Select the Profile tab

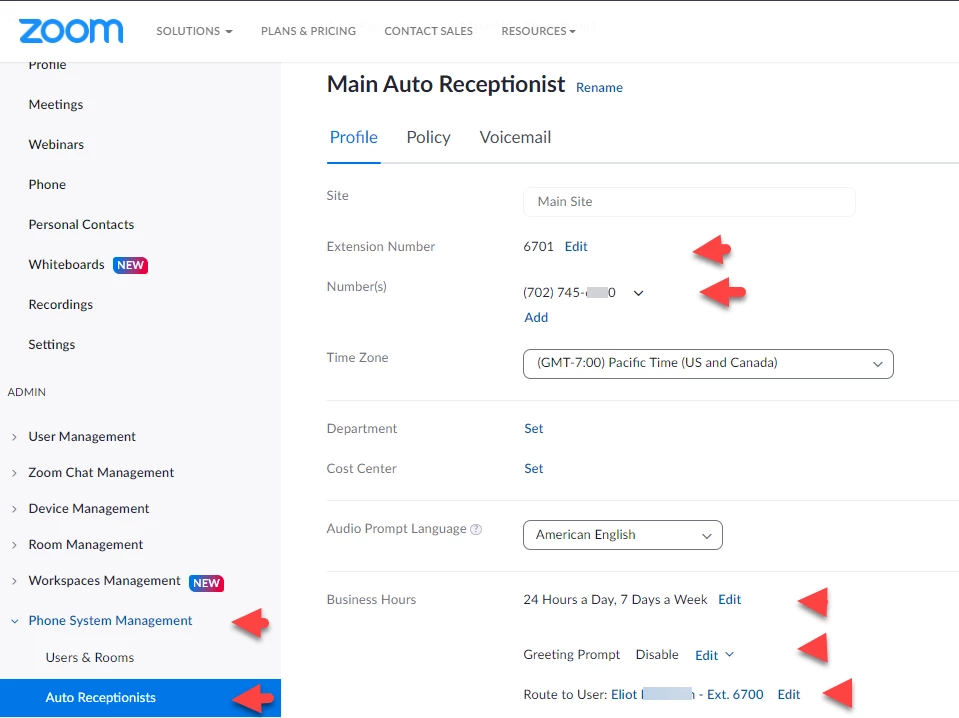click(x=354, y=137)
